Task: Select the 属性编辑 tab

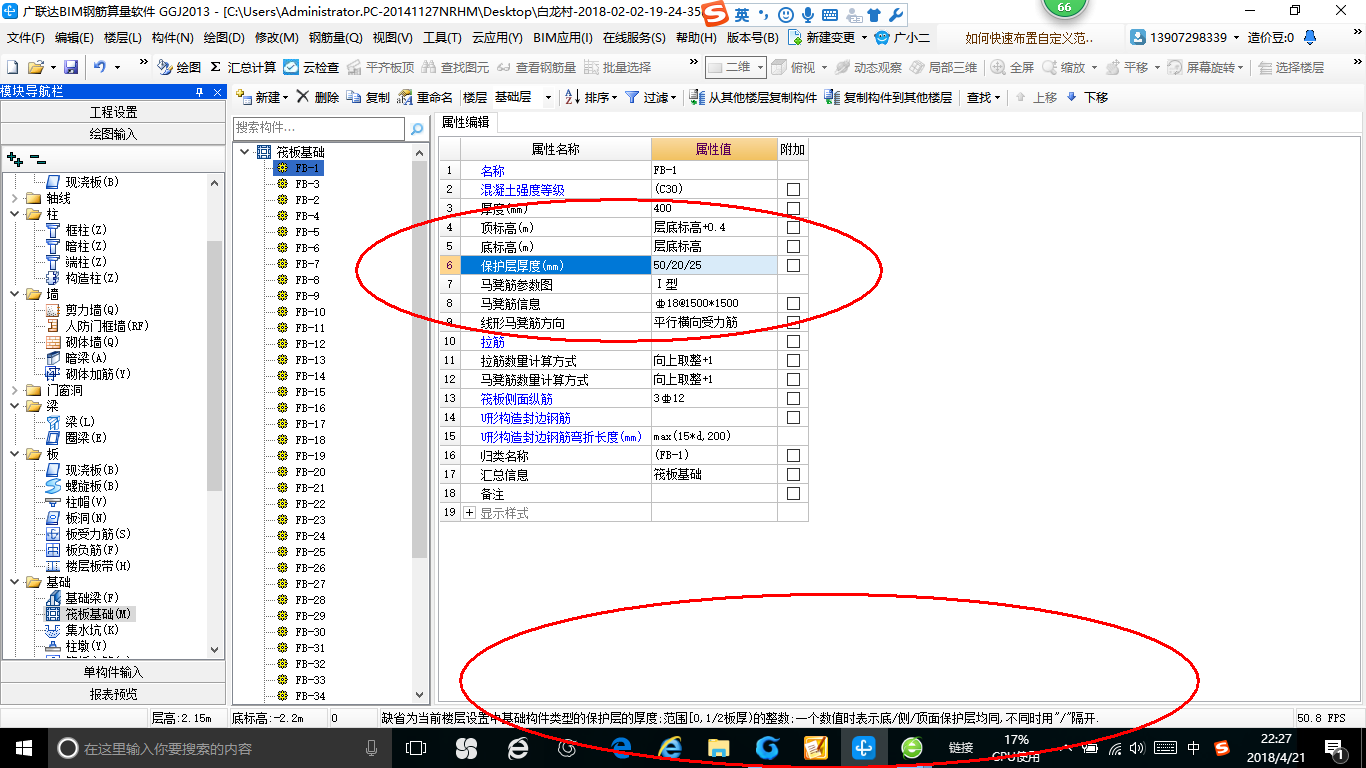Action: tap(466, 122)
